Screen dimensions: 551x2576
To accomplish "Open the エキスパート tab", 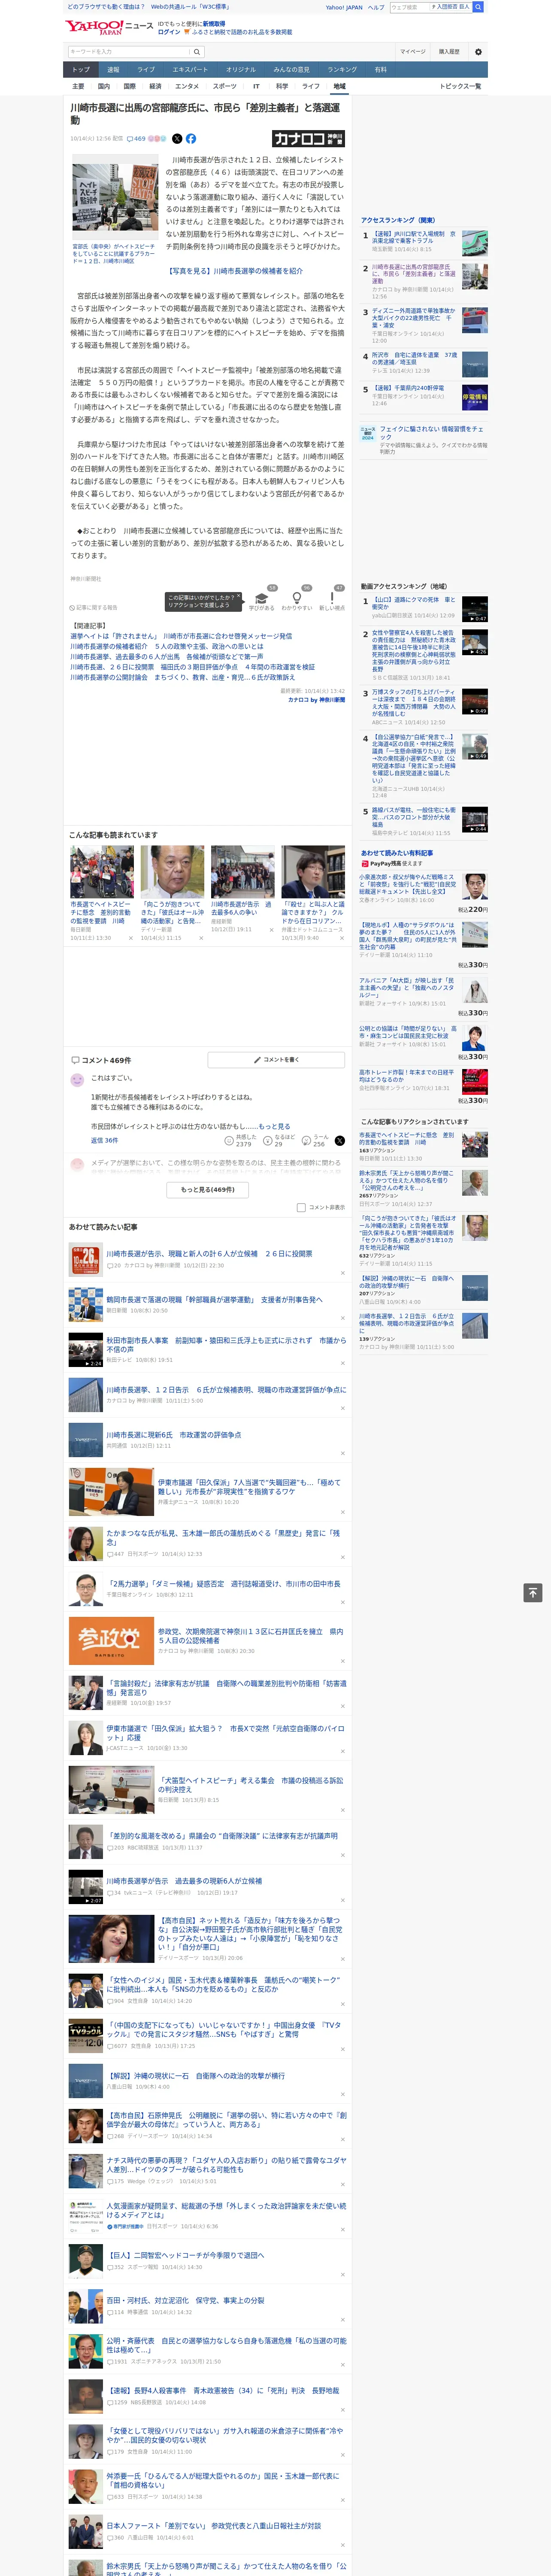I will [x=190, y=70].
